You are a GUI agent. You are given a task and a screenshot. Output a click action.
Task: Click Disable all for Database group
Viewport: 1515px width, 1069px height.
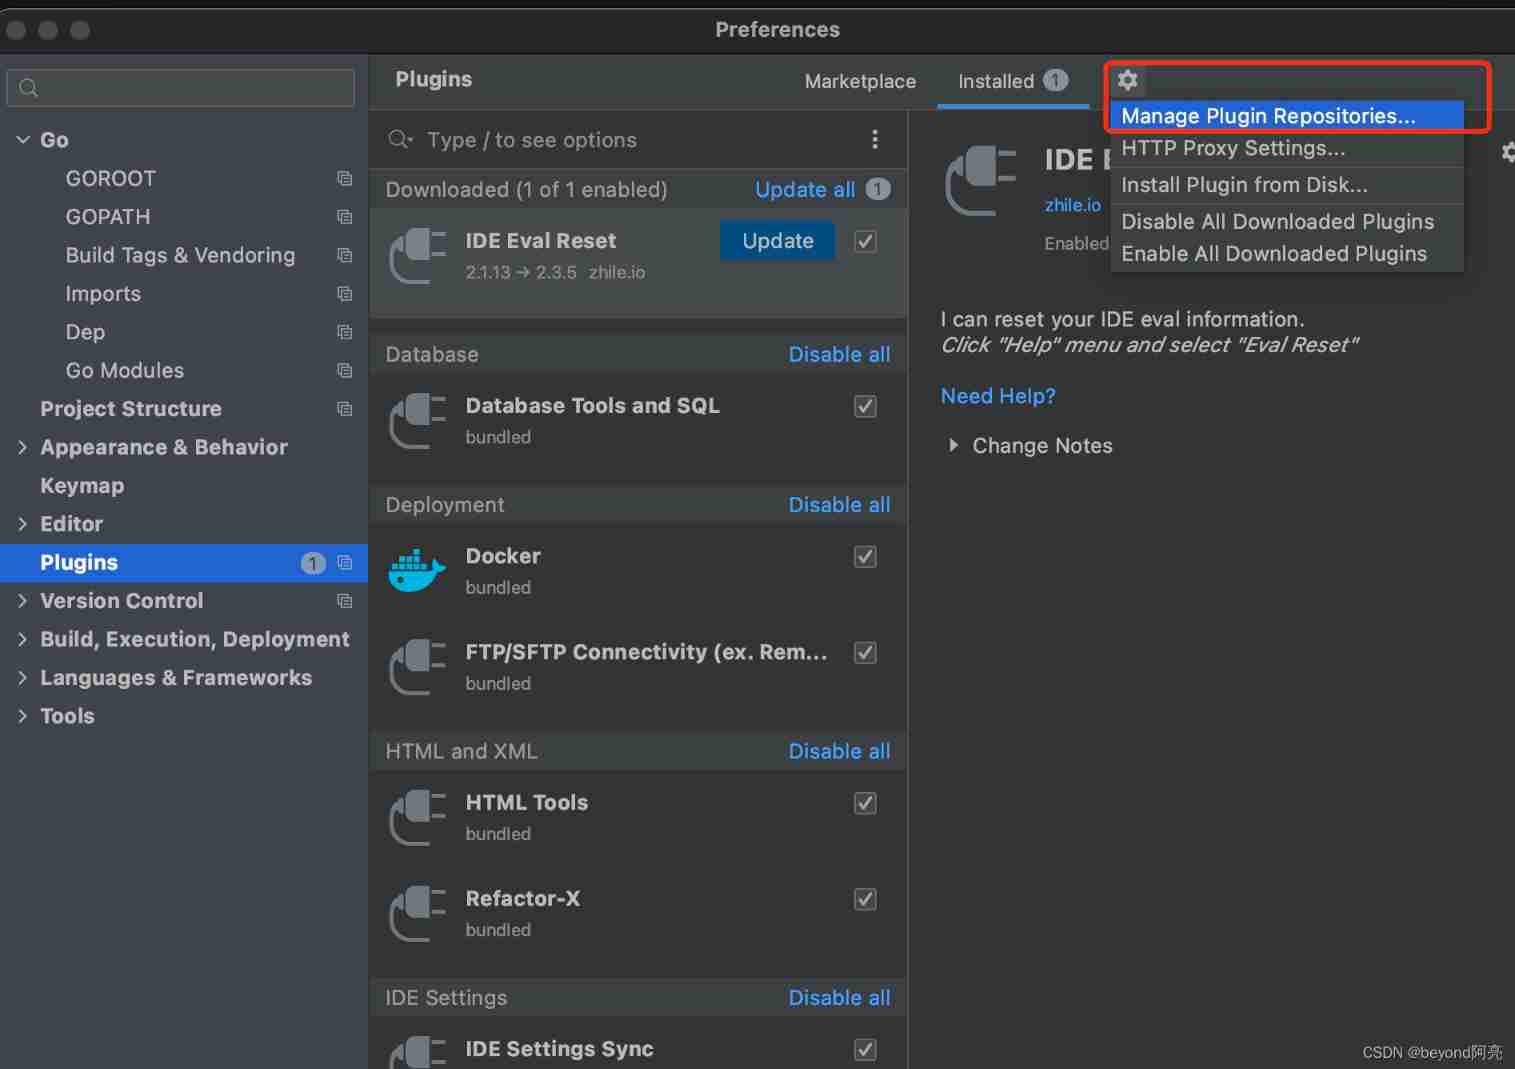(839, 354)
